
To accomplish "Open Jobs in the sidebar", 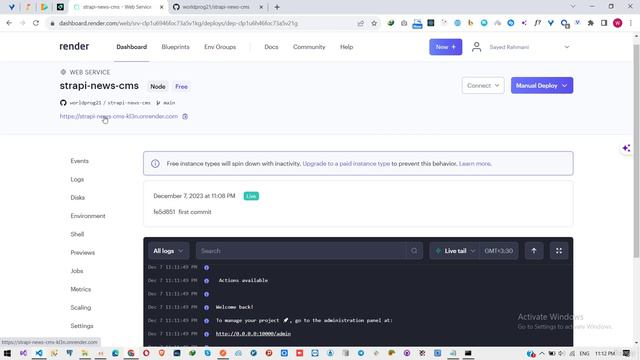I will pyautogui.click(x=77, y=271).
